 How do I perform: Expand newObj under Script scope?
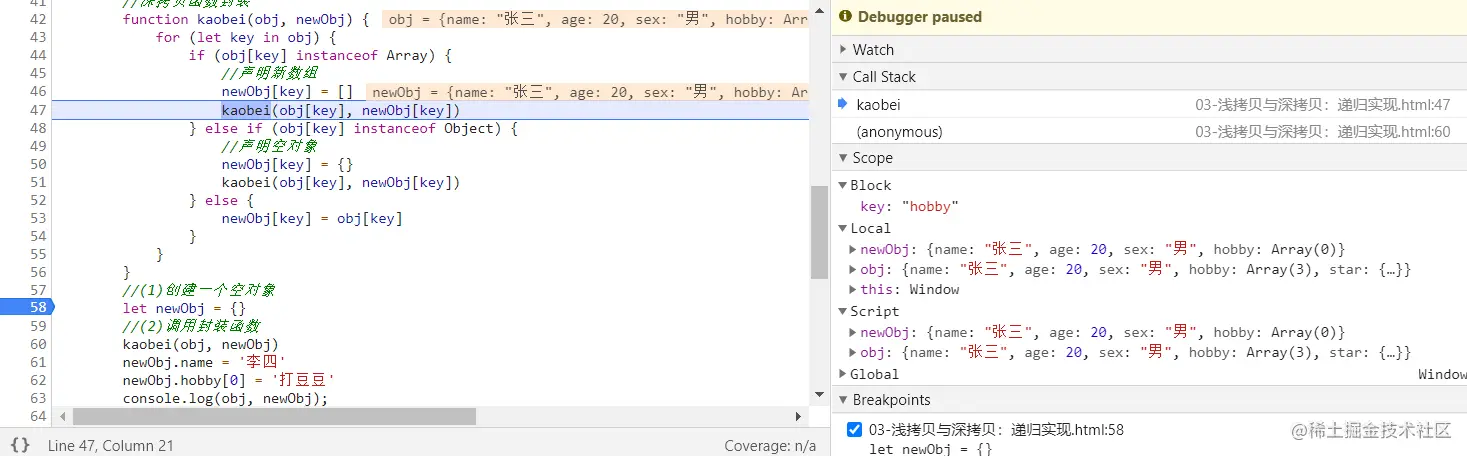coord(853,332)
